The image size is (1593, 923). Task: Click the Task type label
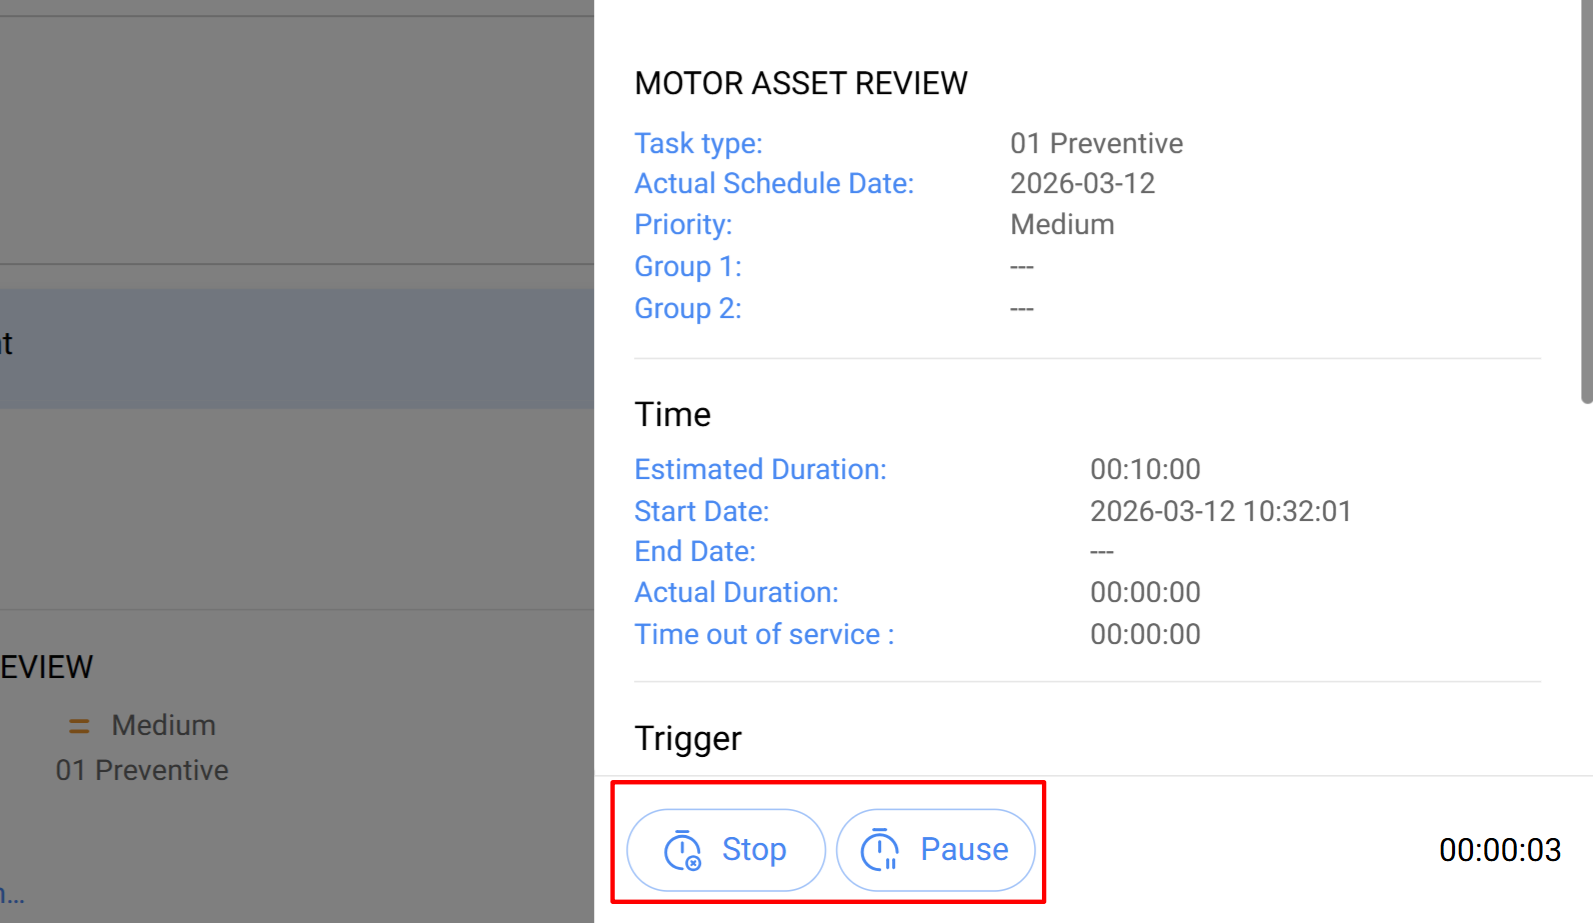pos(698,143)
